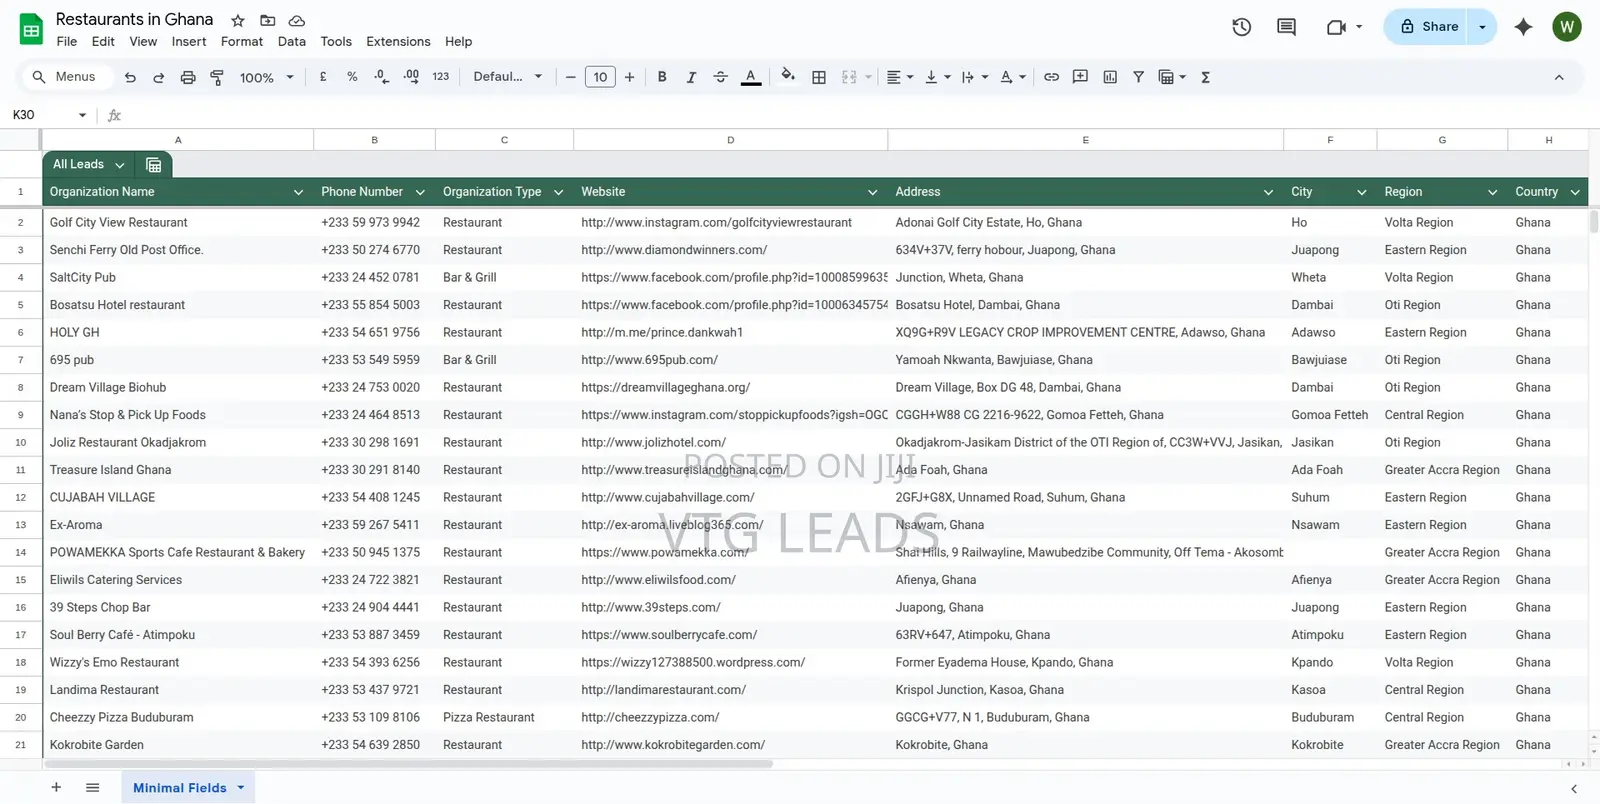Image resolution: width=1600 pixels, height=804 pixels.
Task: Open the All Leads table dropdown
Action: 119,165
